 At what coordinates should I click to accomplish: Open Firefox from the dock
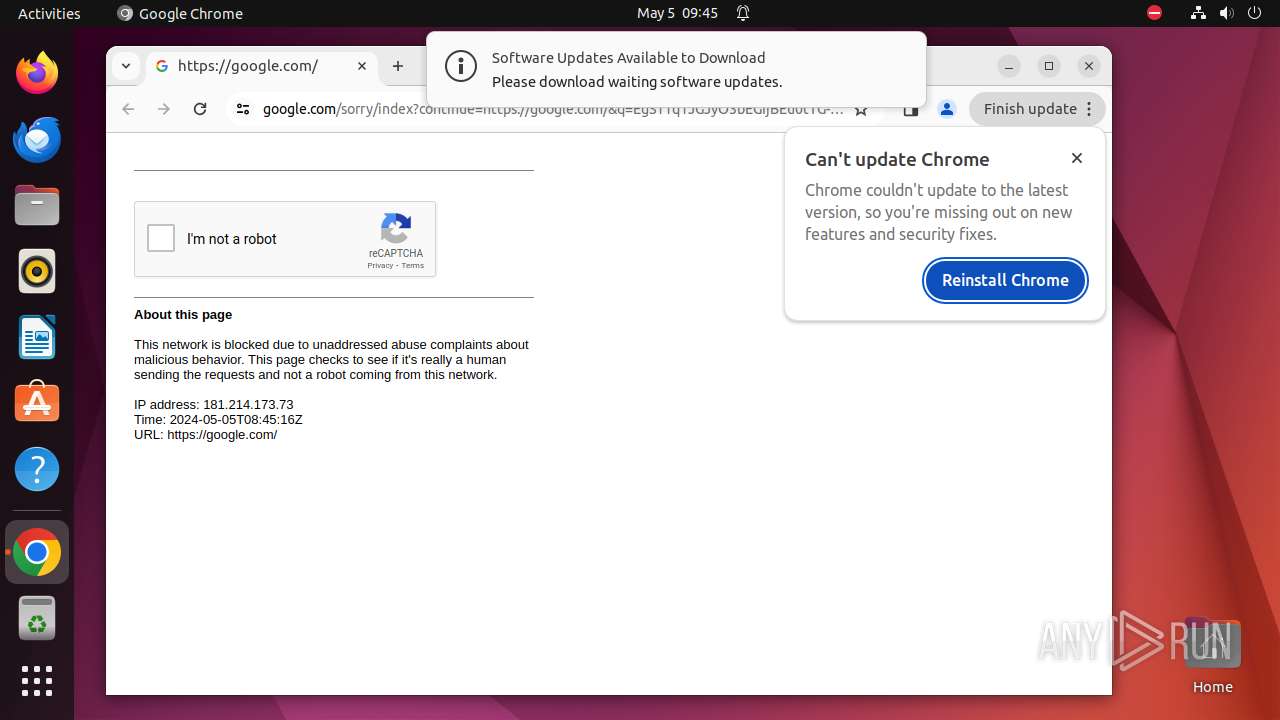pyautogui.click(x=37, y=73)
